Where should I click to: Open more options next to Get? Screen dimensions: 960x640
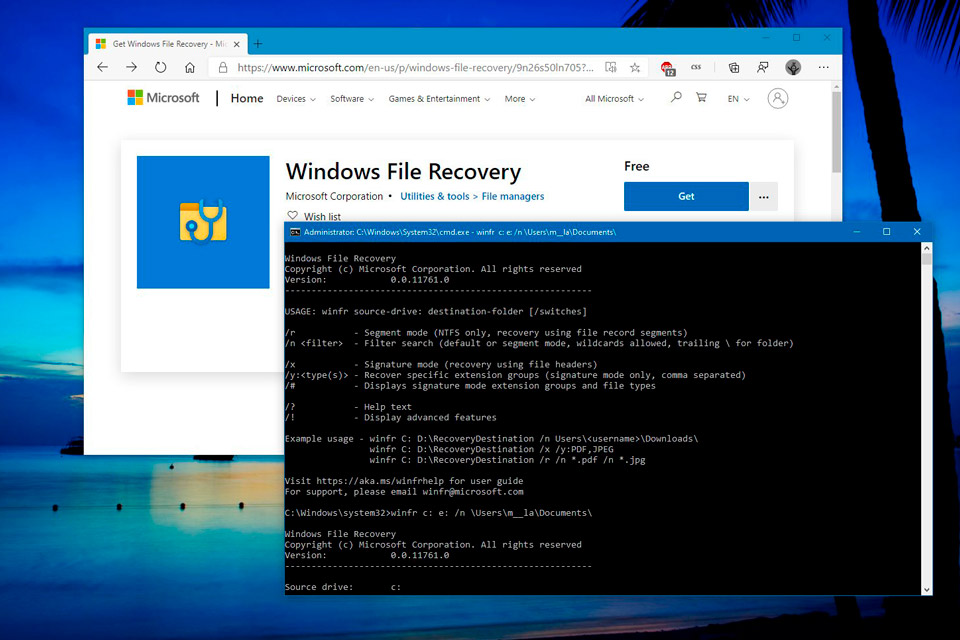[x=763, y=197]
